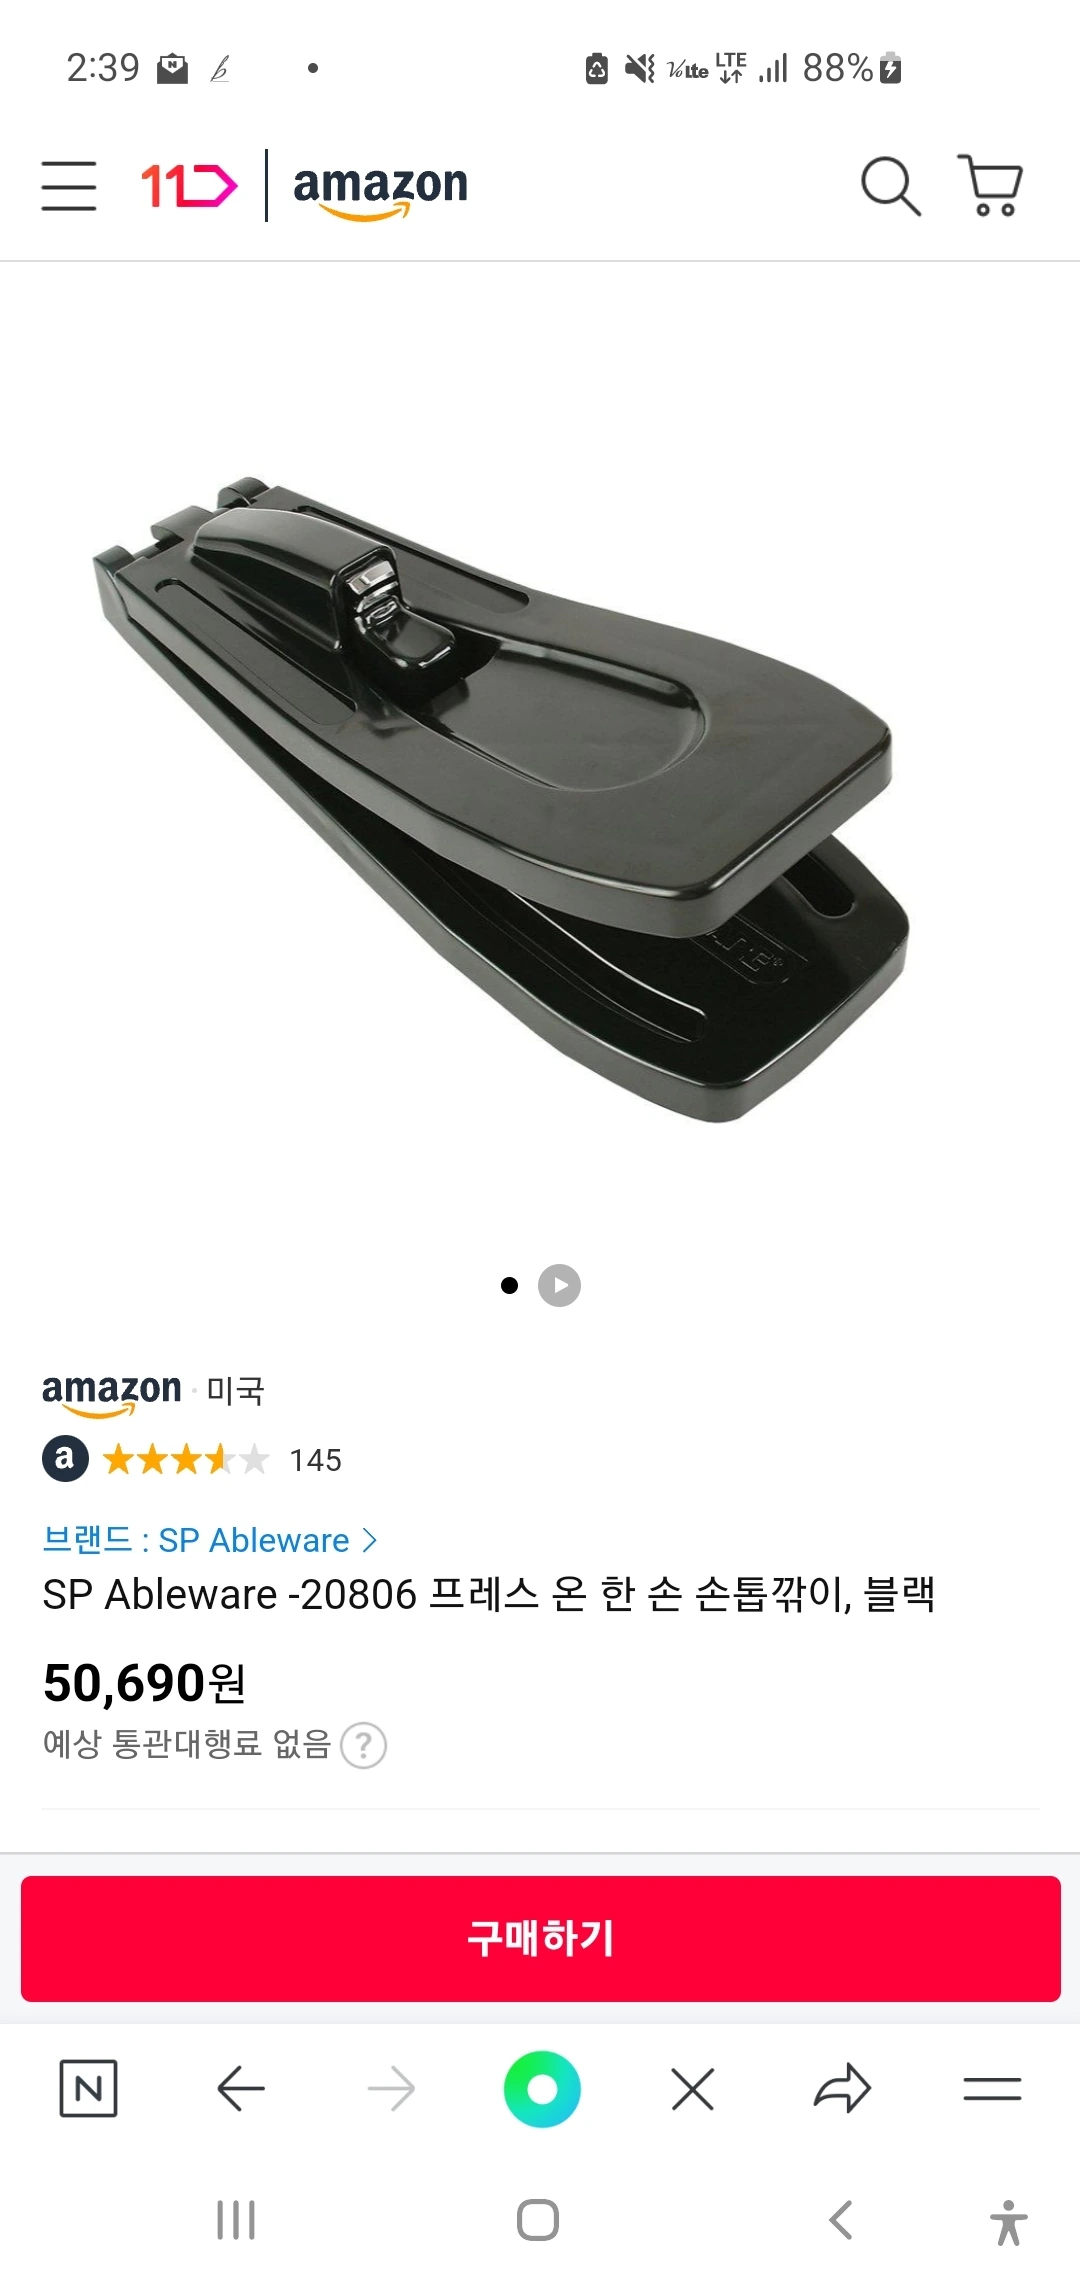
Task: Open the Amazon store logo link
Action: point(380,189)
